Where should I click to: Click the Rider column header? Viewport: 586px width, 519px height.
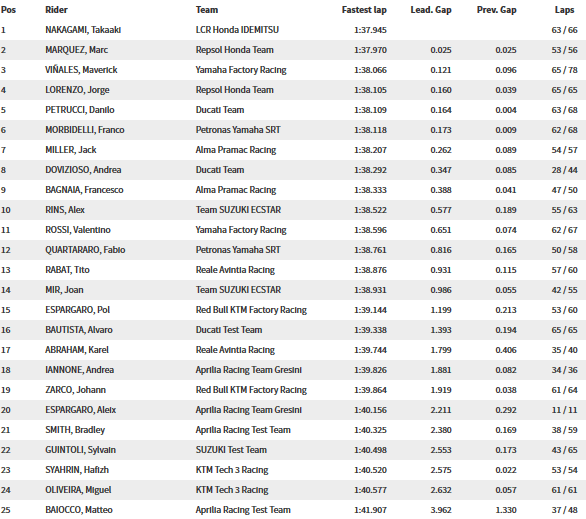[x=56, y=10]
